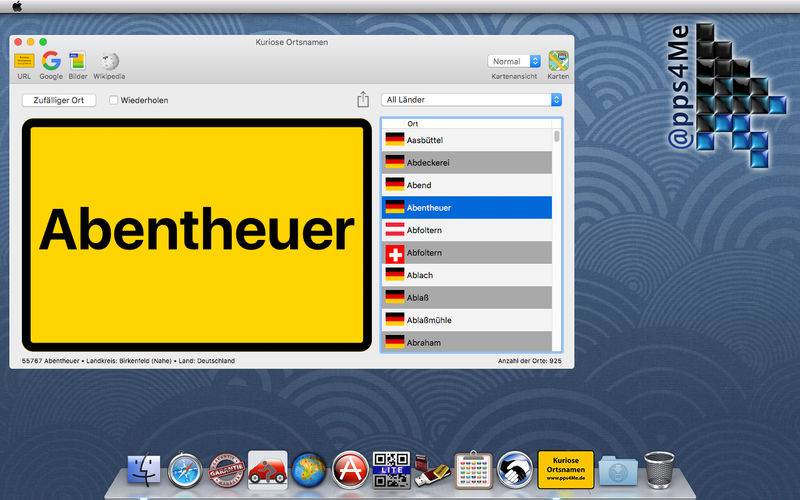
Task: Click the Ort column header
Action: [467, 123]
